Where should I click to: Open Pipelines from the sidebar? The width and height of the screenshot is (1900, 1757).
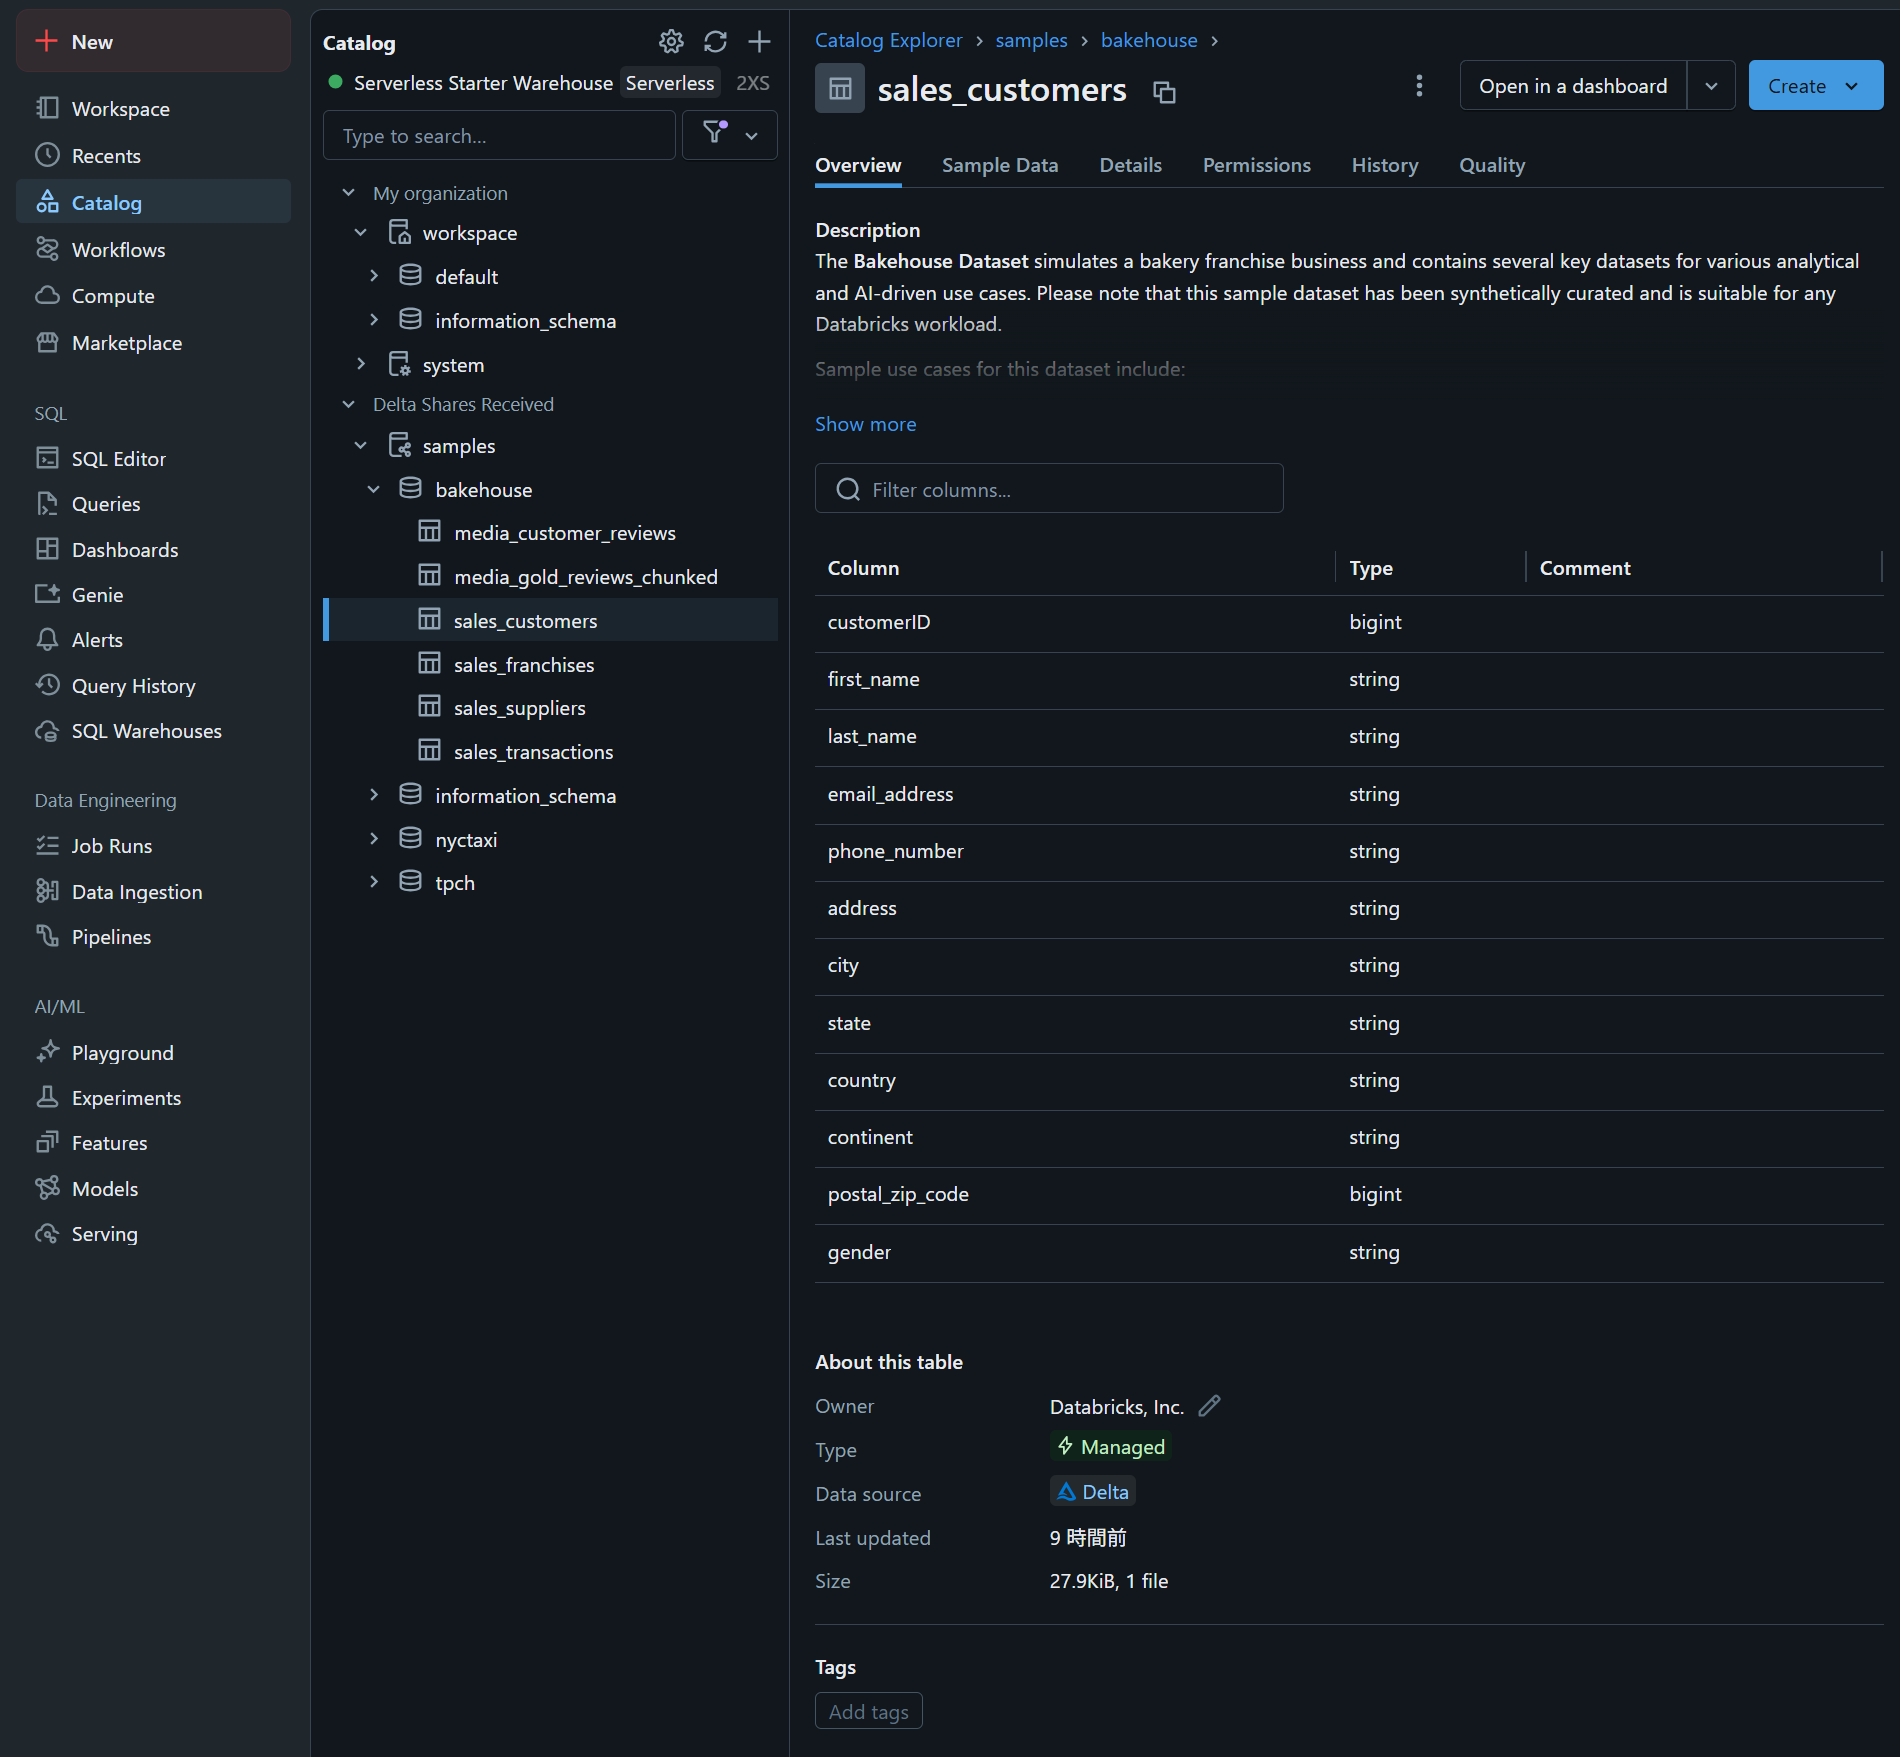click(153, 936)
